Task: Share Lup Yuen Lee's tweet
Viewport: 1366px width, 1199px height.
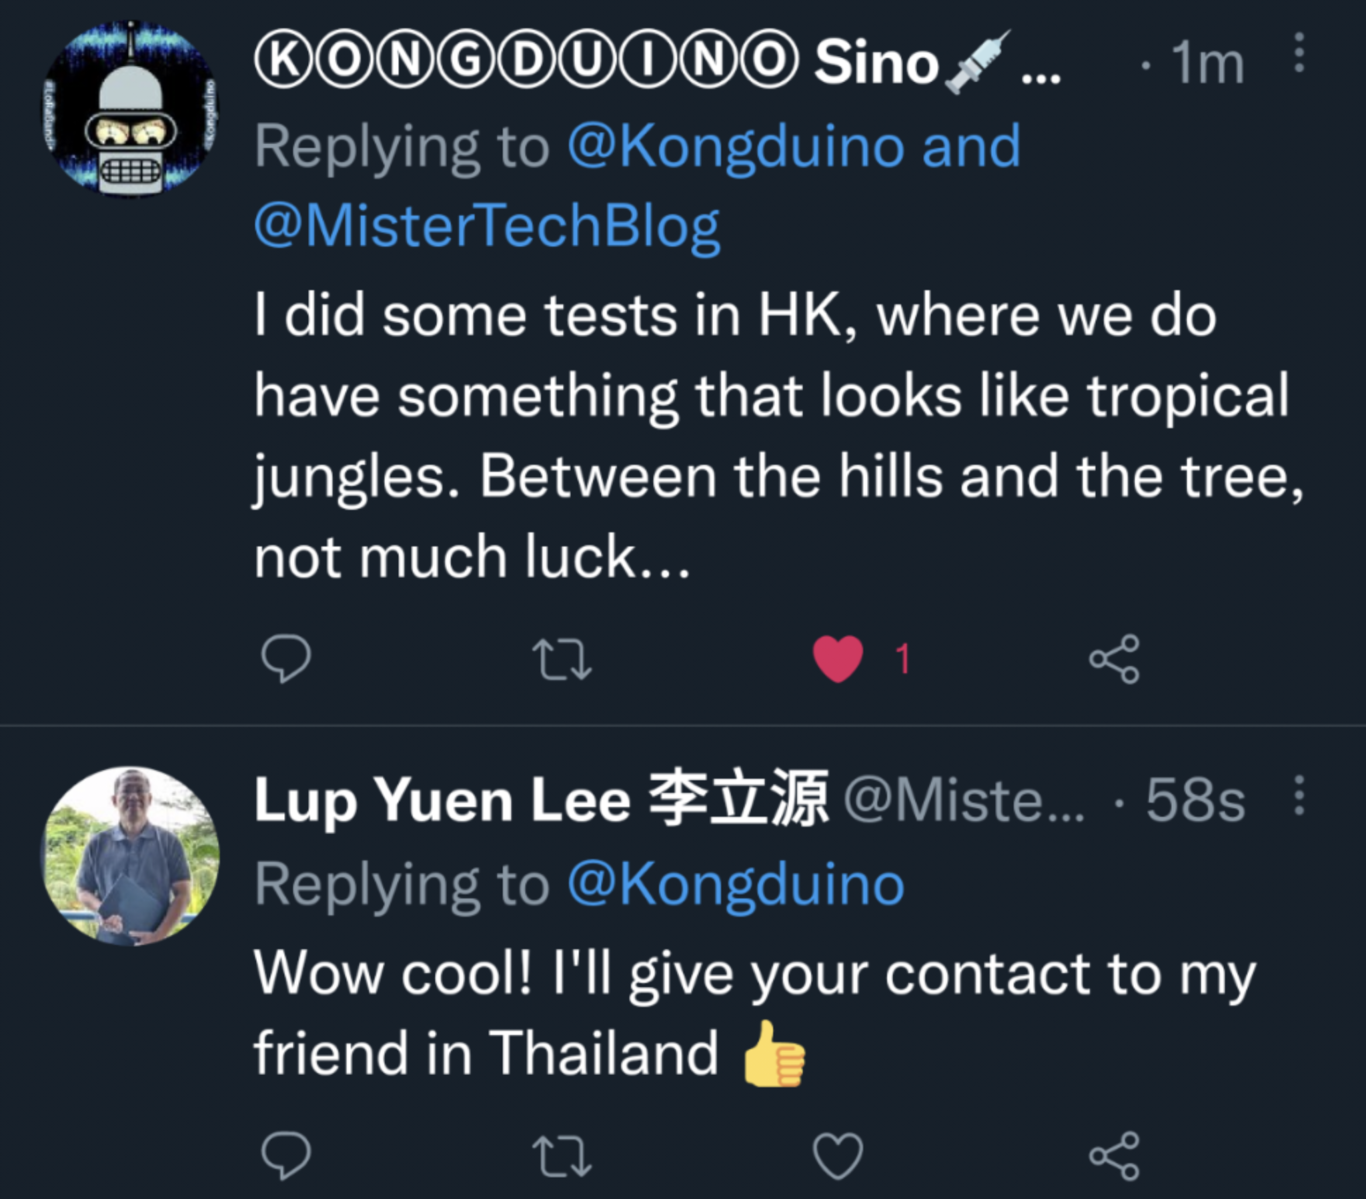Action: (1113, 1156)
